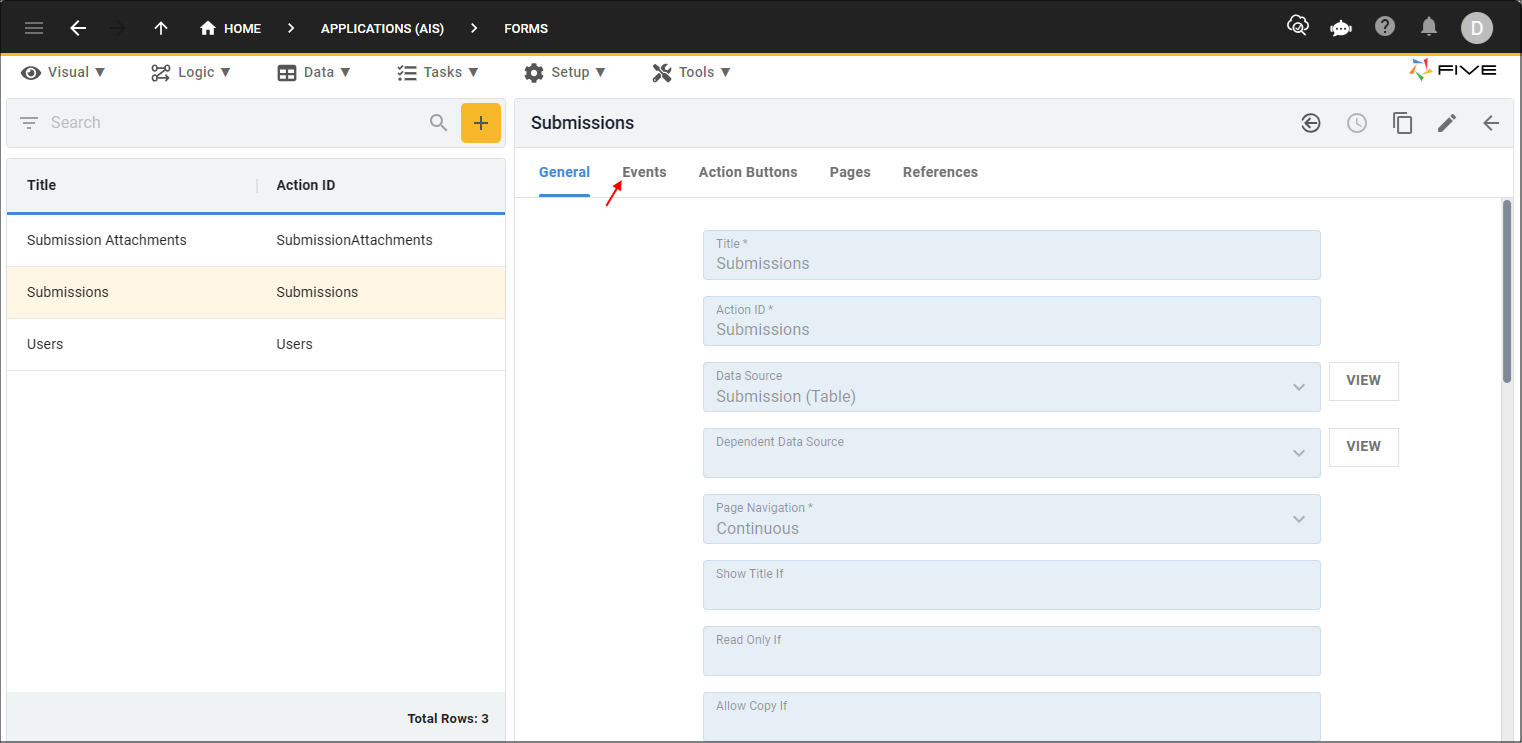Switch to the Action Buttons tab
The width and height of the screenshot is (1522, 743).
tap(747, 172)
